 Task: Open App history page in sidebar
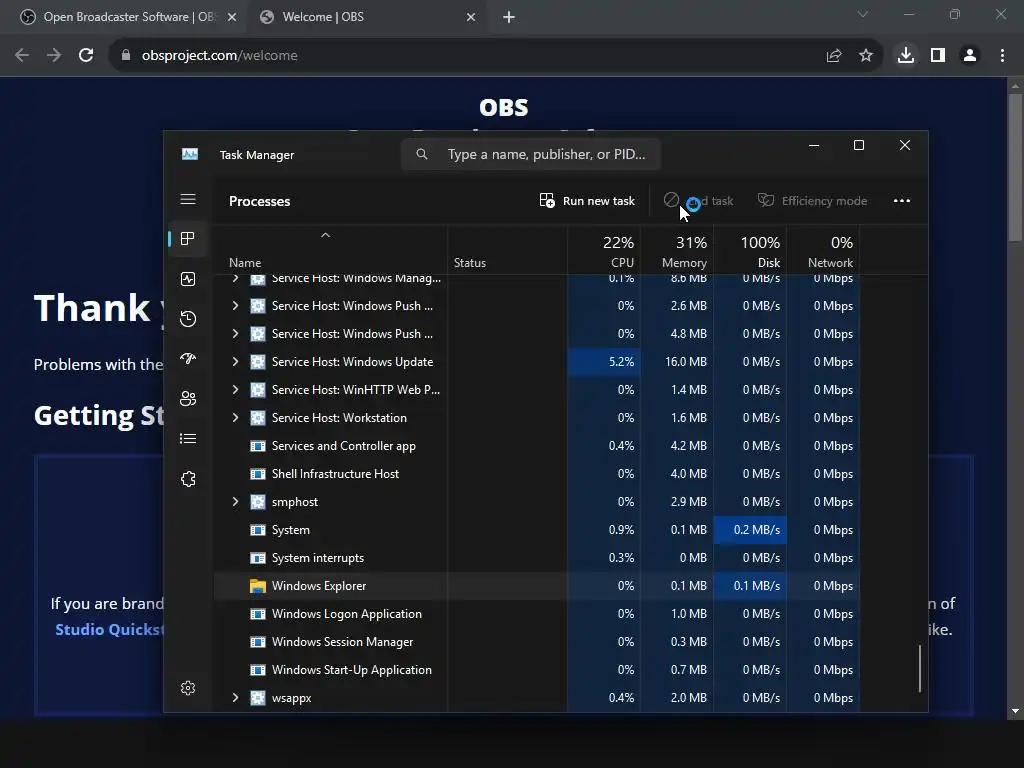tap(187, 319)
